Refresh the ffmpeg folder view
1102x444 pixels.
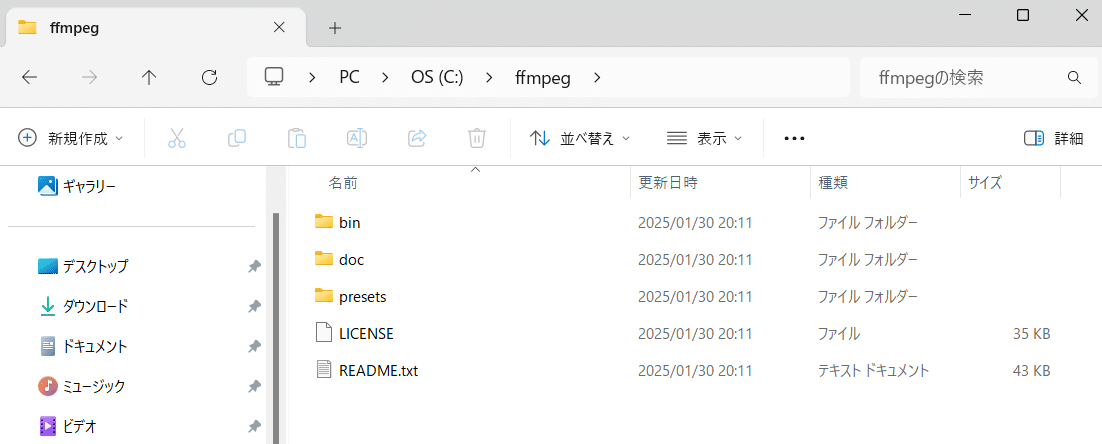209,77
